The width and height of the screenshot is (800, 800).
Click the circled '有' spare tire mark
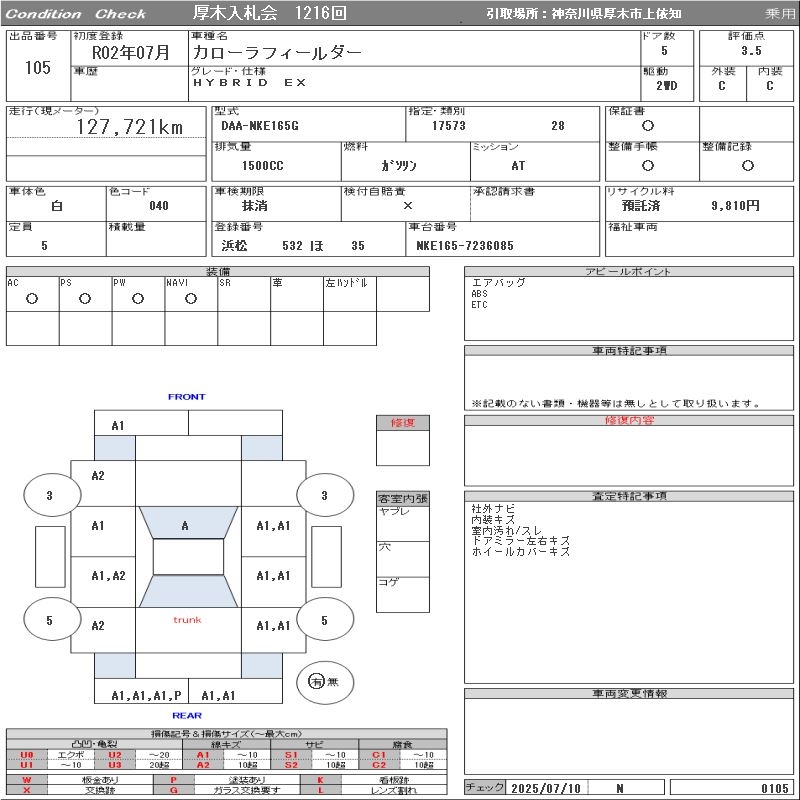[316, 682]
